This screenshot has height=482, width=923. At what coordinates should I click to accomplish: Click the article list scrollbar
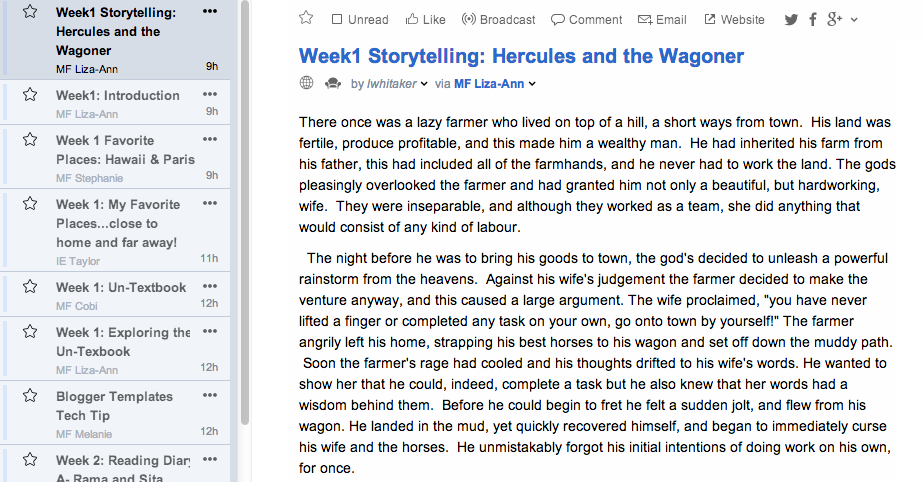click(245, 212)
